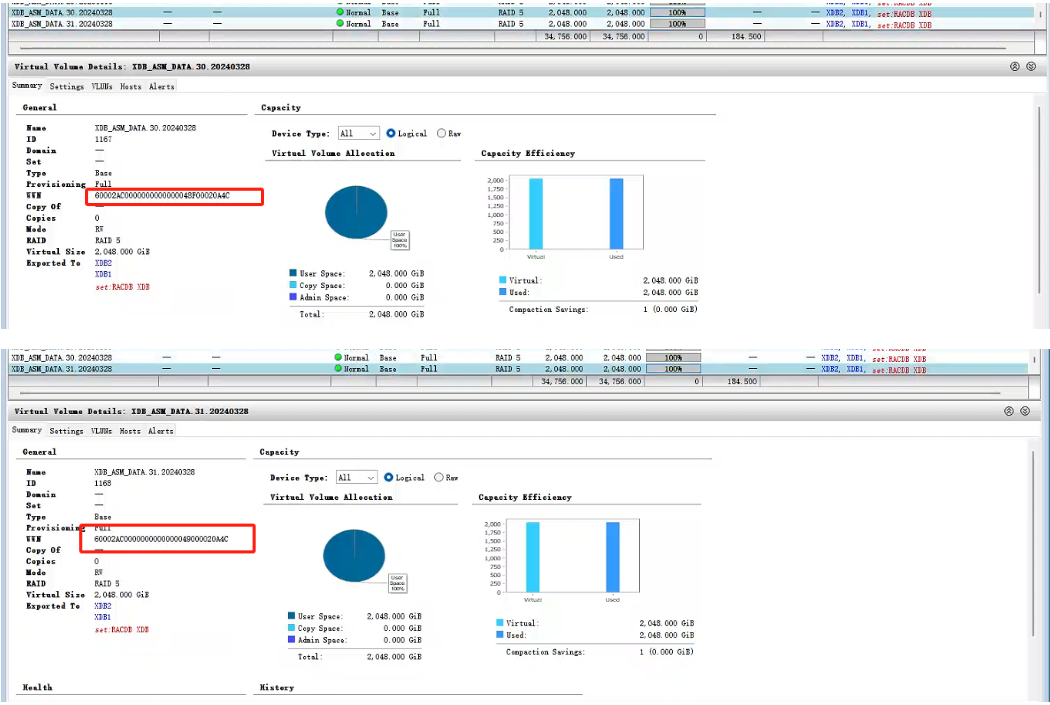The height and width of the screenshot is (705, 1050).
Task: Follow the XDB1 host link under DATA.30 Exported To
Action: (103, 275)
